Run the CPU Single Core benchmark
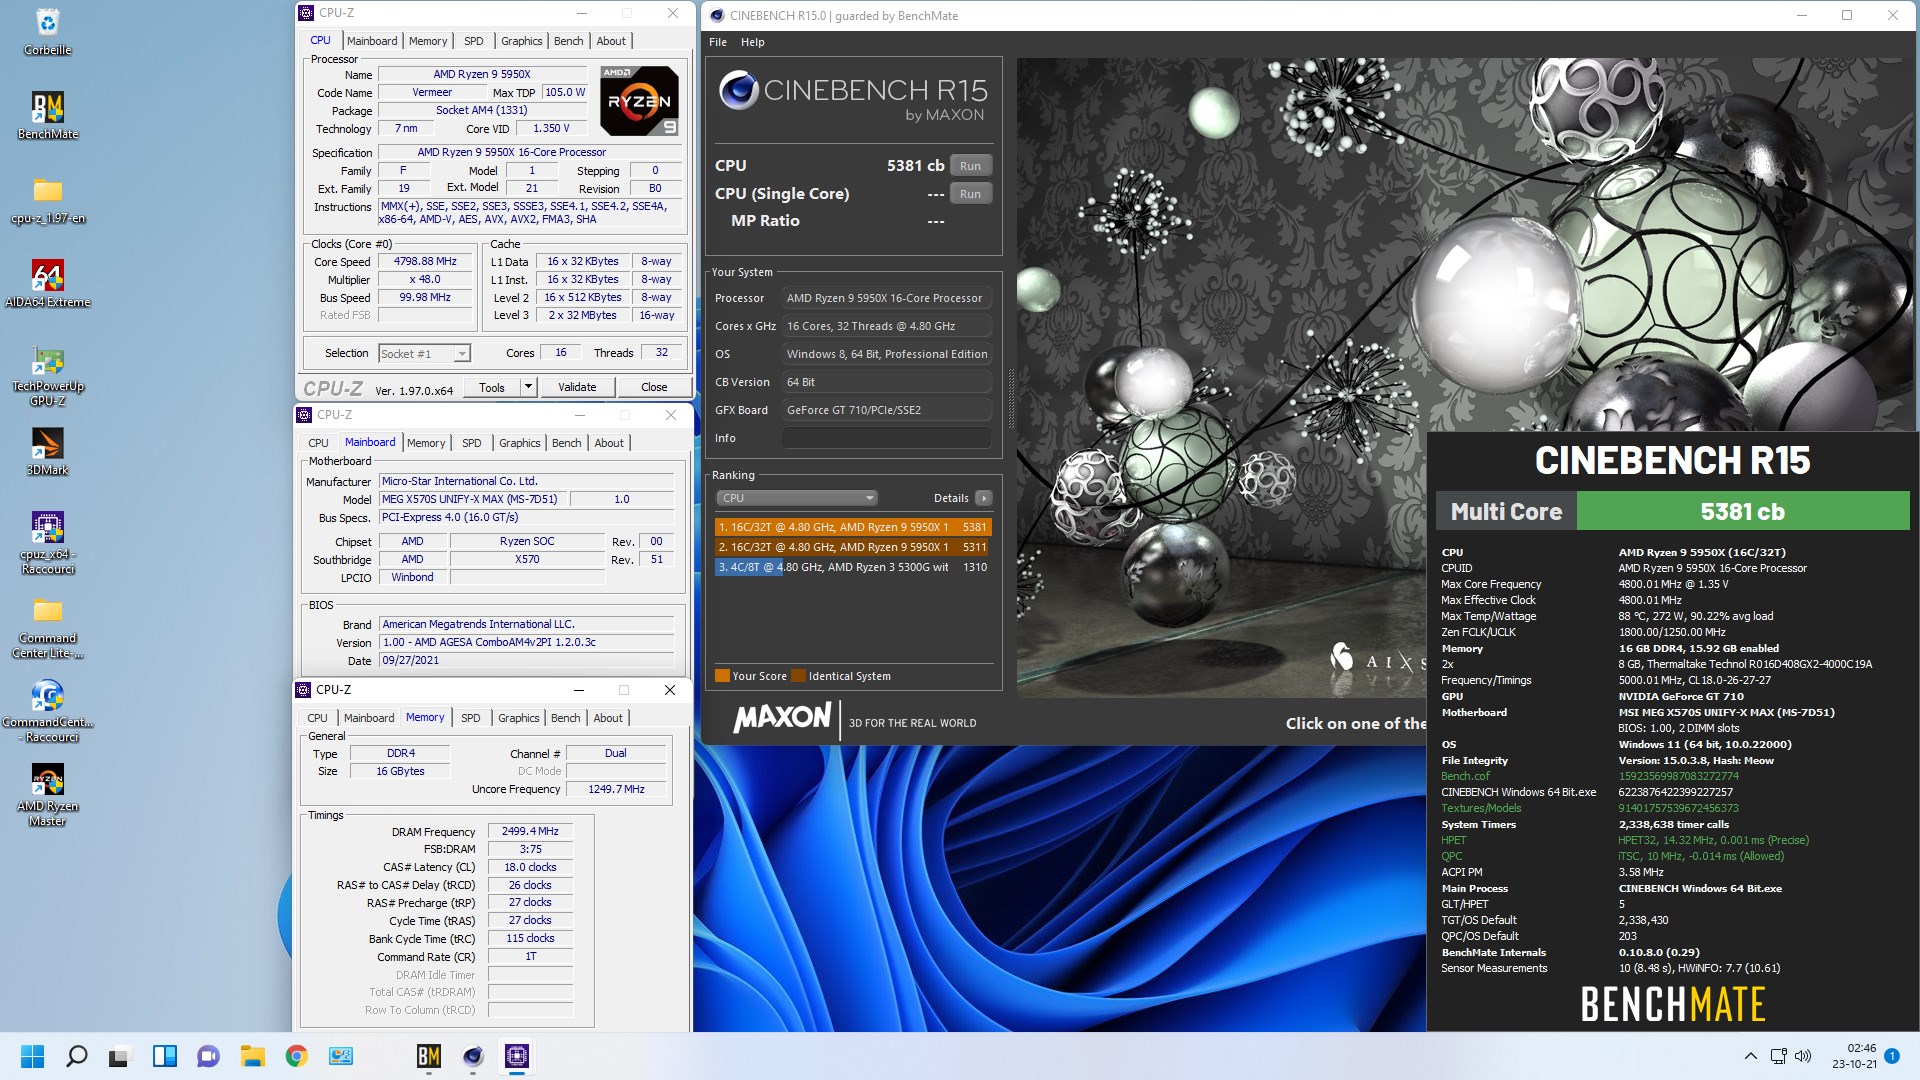 pyautogui.click(x=970, y=194)
